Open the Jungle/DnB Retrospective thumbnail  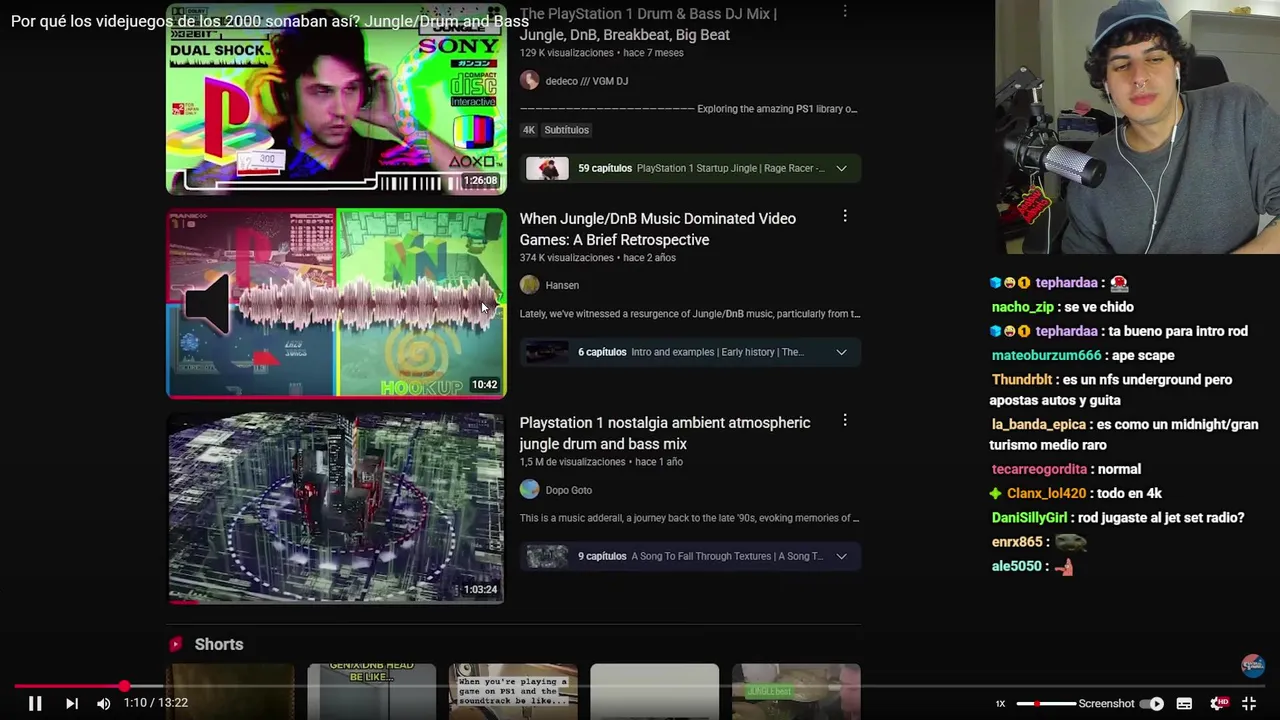point(336,303)
